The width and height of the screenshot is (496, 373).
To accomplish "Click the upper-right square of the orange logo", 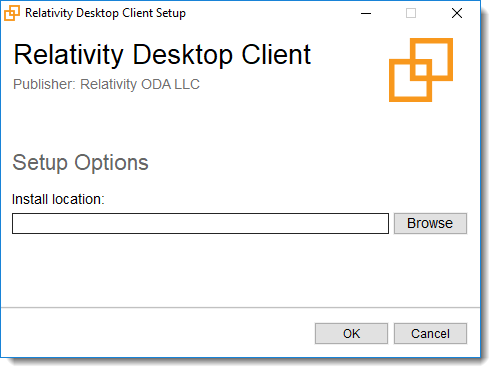I will coord(431,59).
